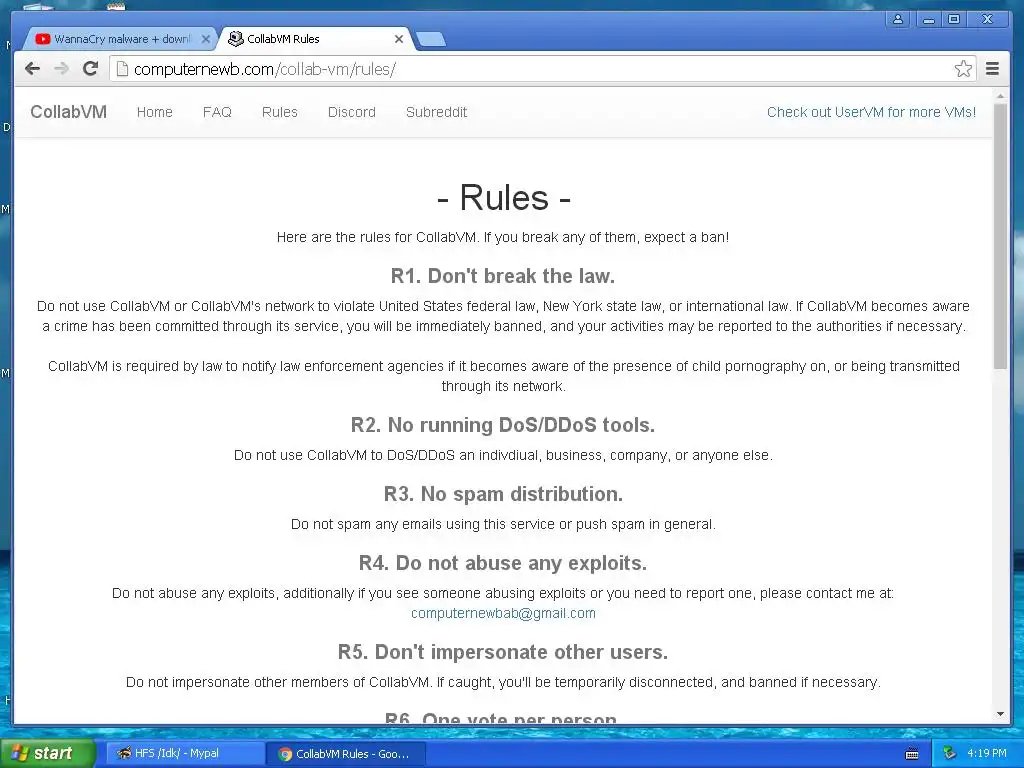The image size is (1024, 768).
Task: Click the computernewbab@gmail.com email link
Action: (503, 613)
